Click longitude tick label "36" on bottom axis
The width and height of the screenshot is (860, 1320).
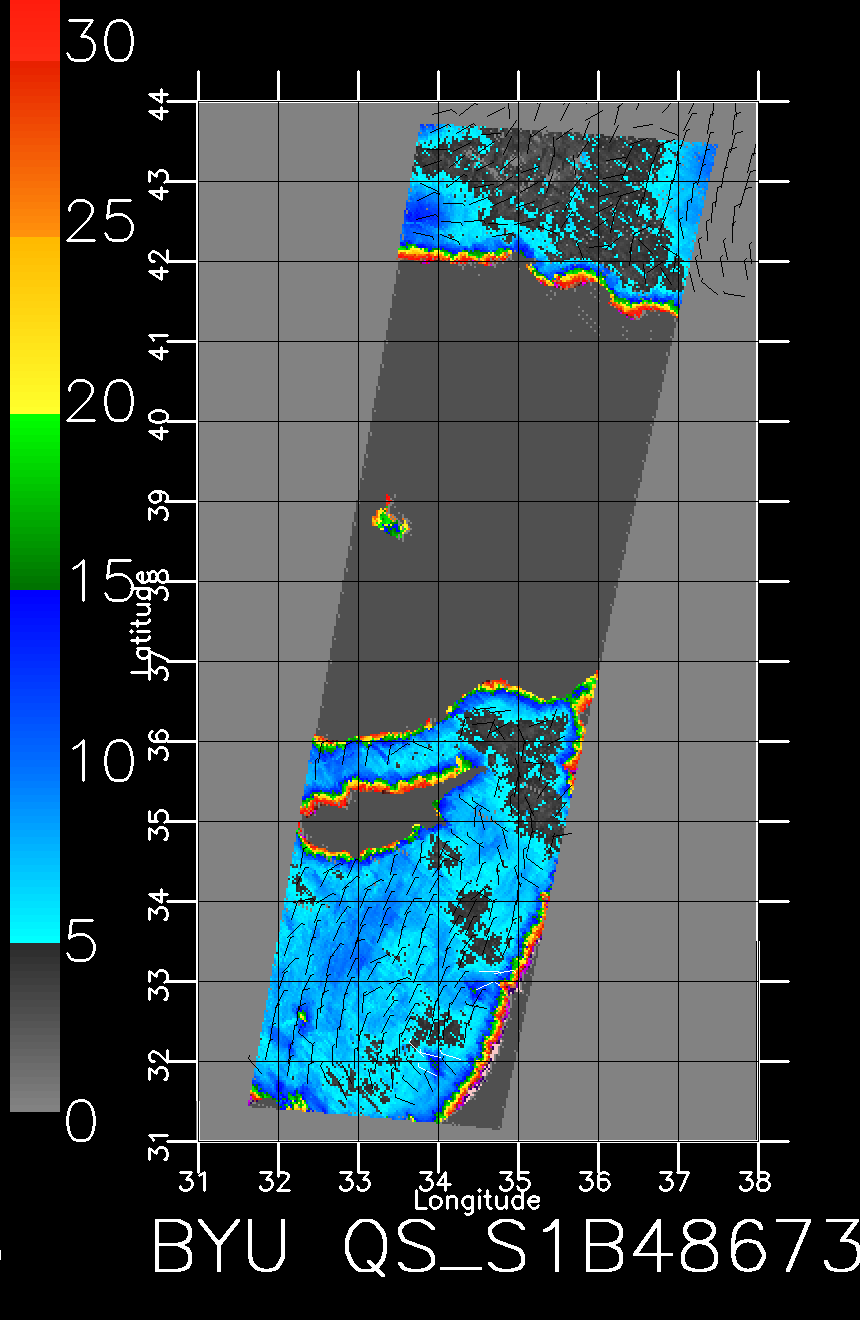pos(596,1181)
